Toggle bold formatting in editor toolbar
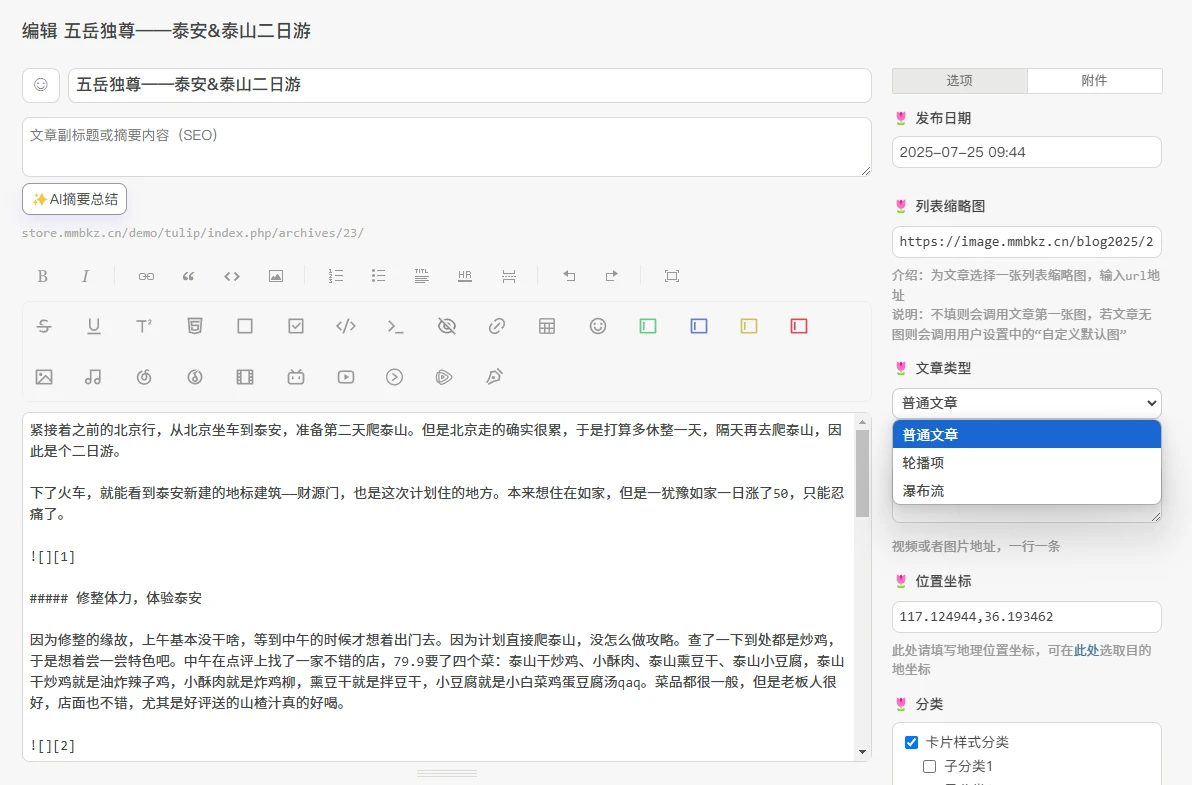The height and width of the screenshot is (785, 1192). [x=42, y=276]
